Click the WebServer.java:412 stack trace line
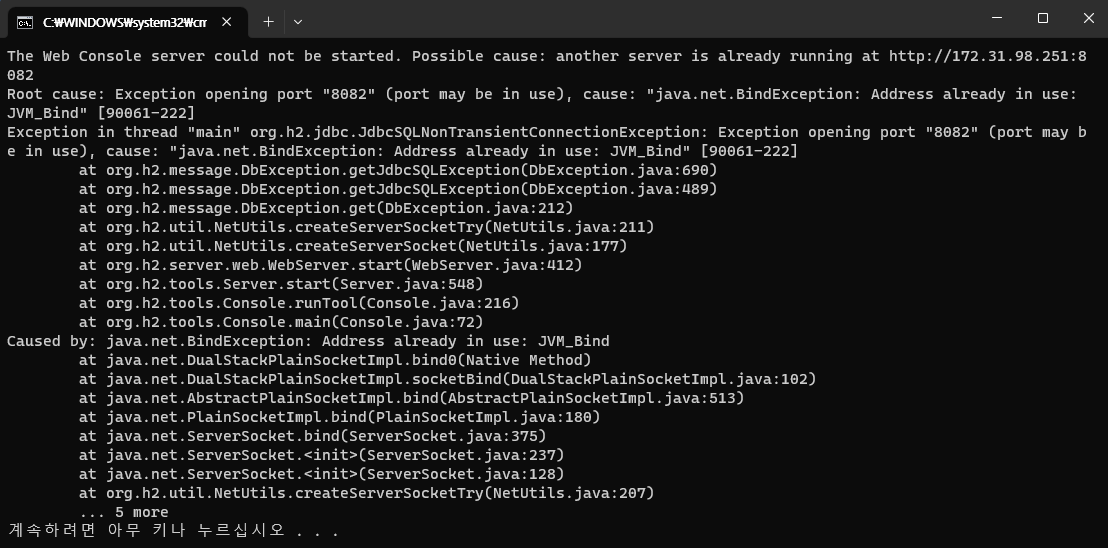Screen dimensions: 1108x548 click(331, 265)
